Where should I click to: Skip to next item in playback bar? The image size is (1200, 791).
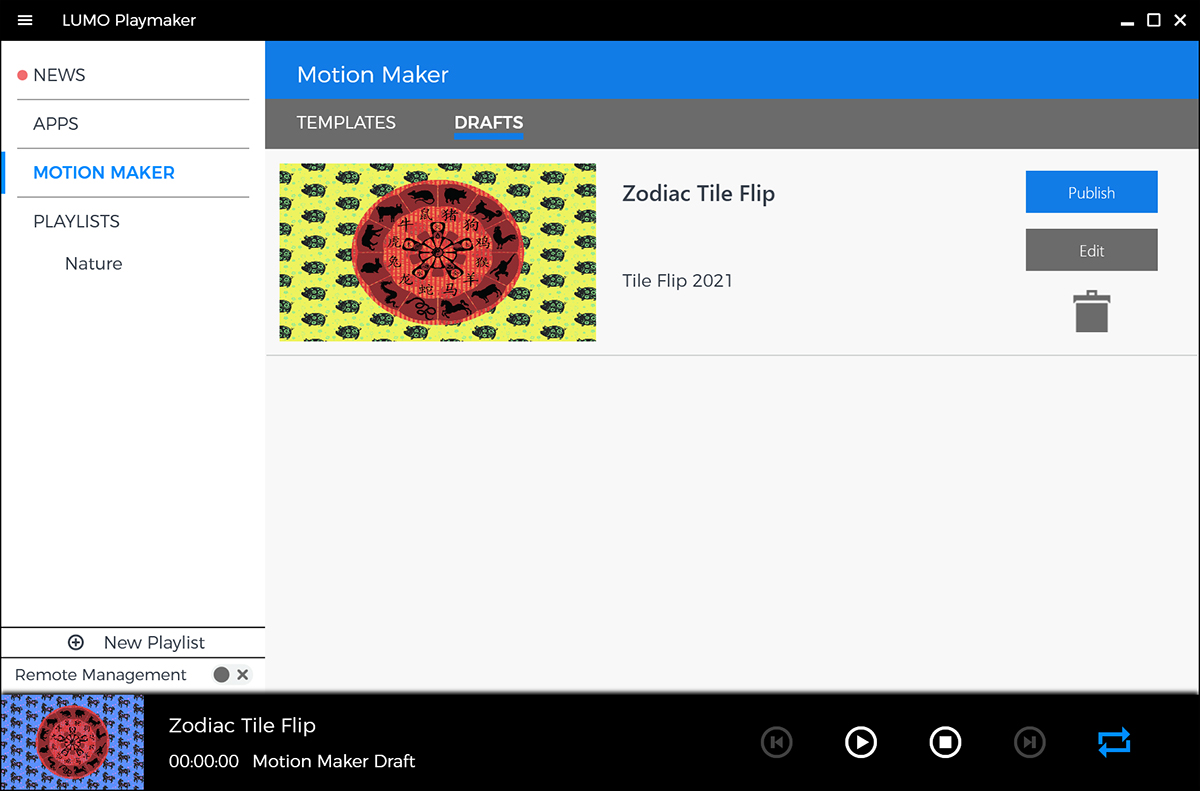[x=1030, y=742]
